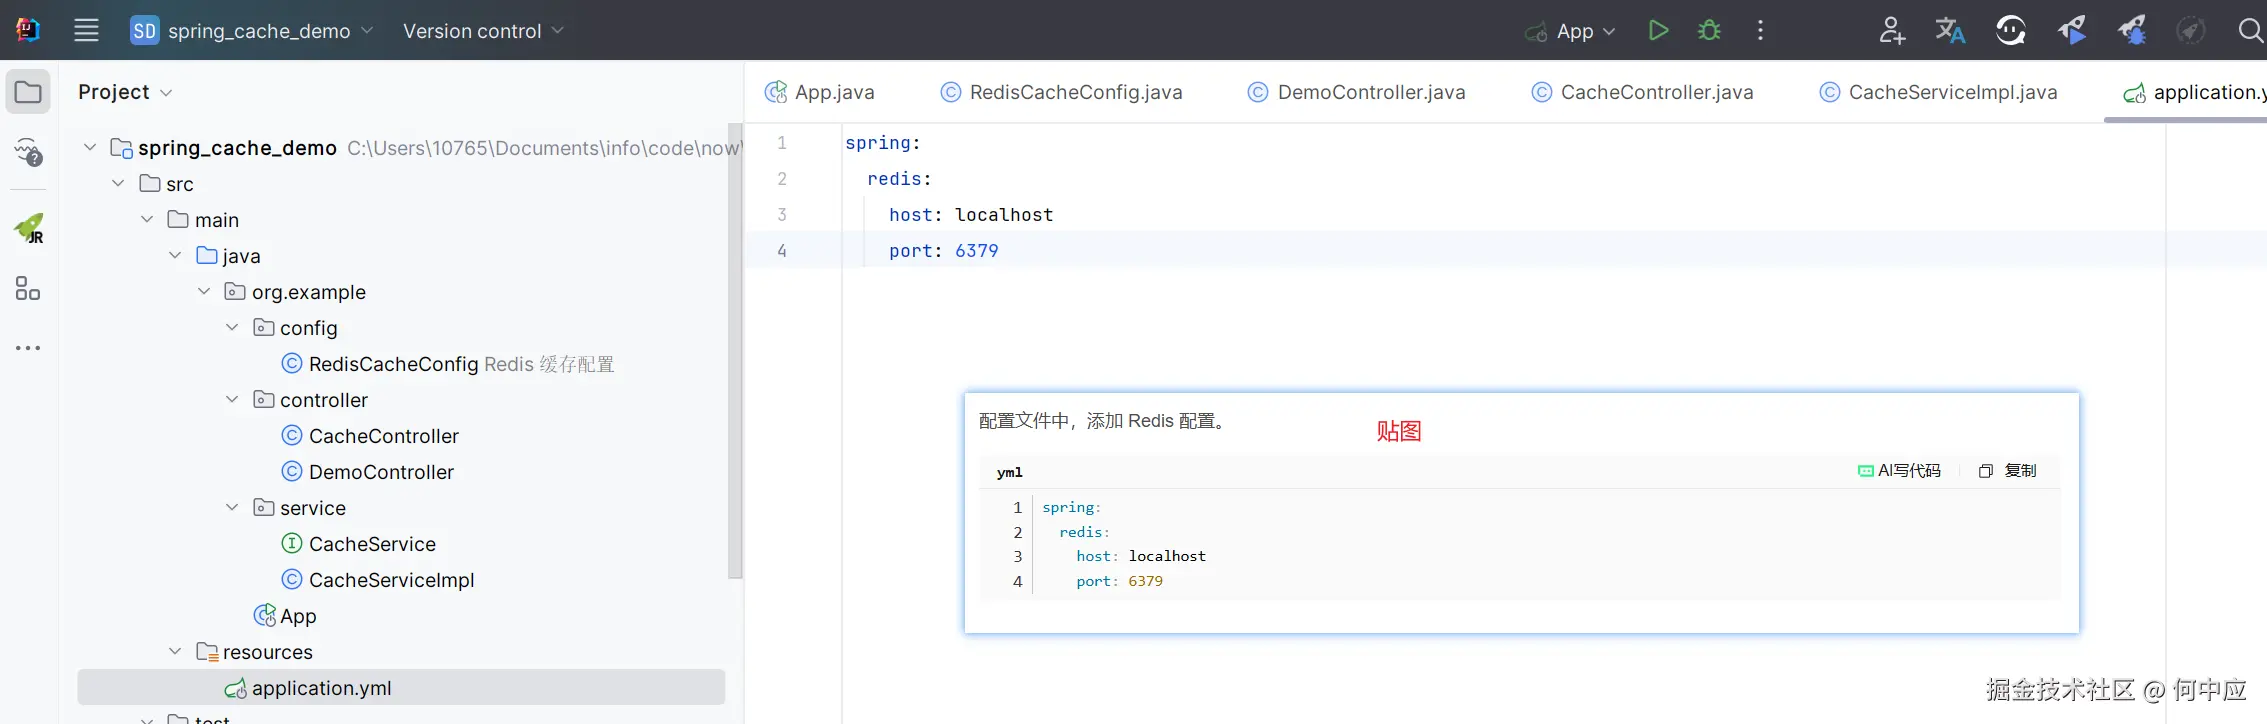Collapse the service package
This screenshot has width=2267, height=724.
coord(232,507)
